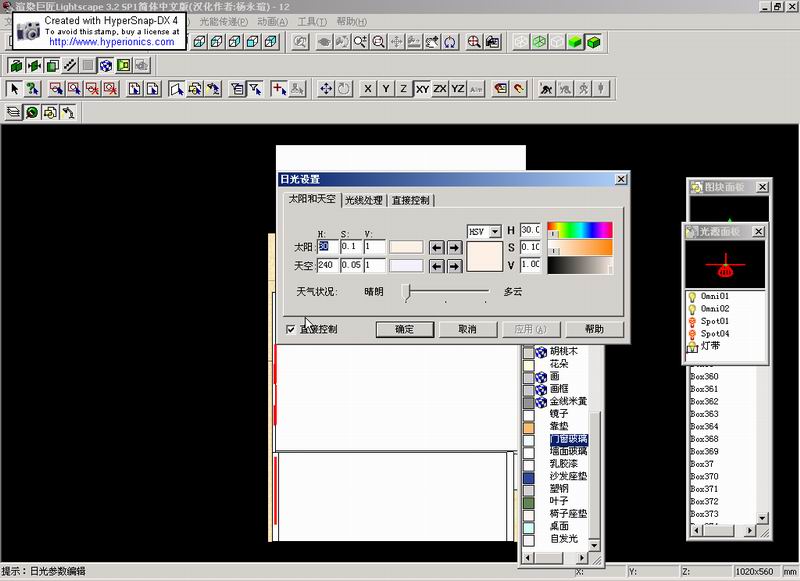Click the Omni01 light bulb icon

694,297
